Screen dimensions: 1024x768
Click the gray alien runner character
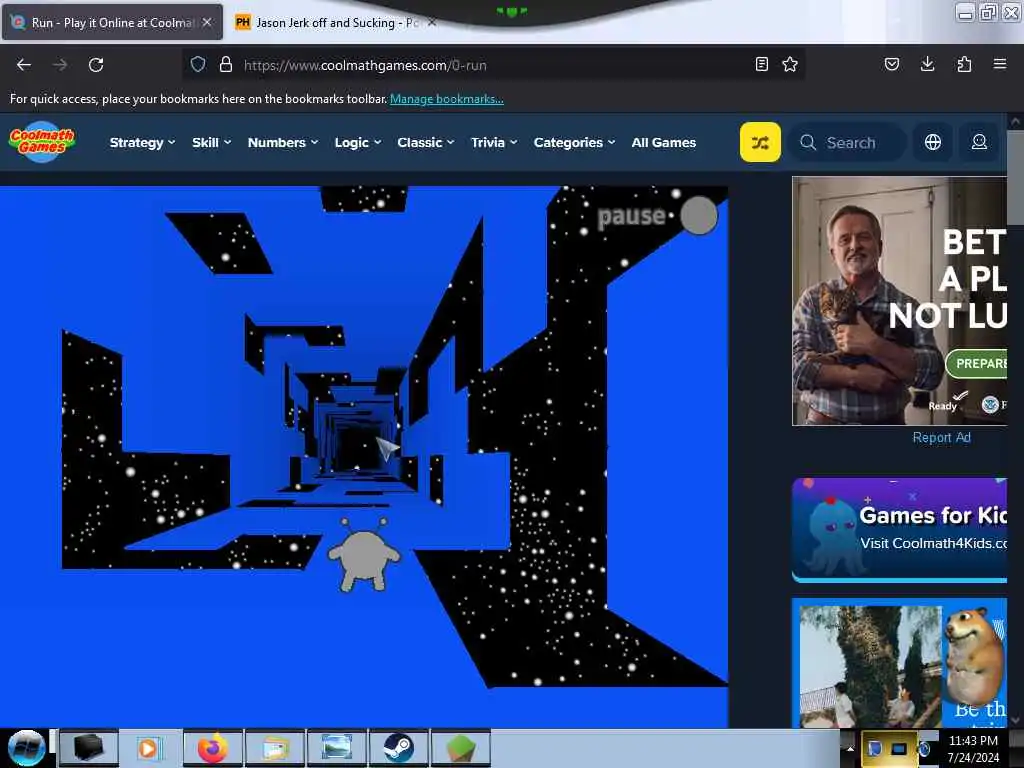tap(364, 555)
